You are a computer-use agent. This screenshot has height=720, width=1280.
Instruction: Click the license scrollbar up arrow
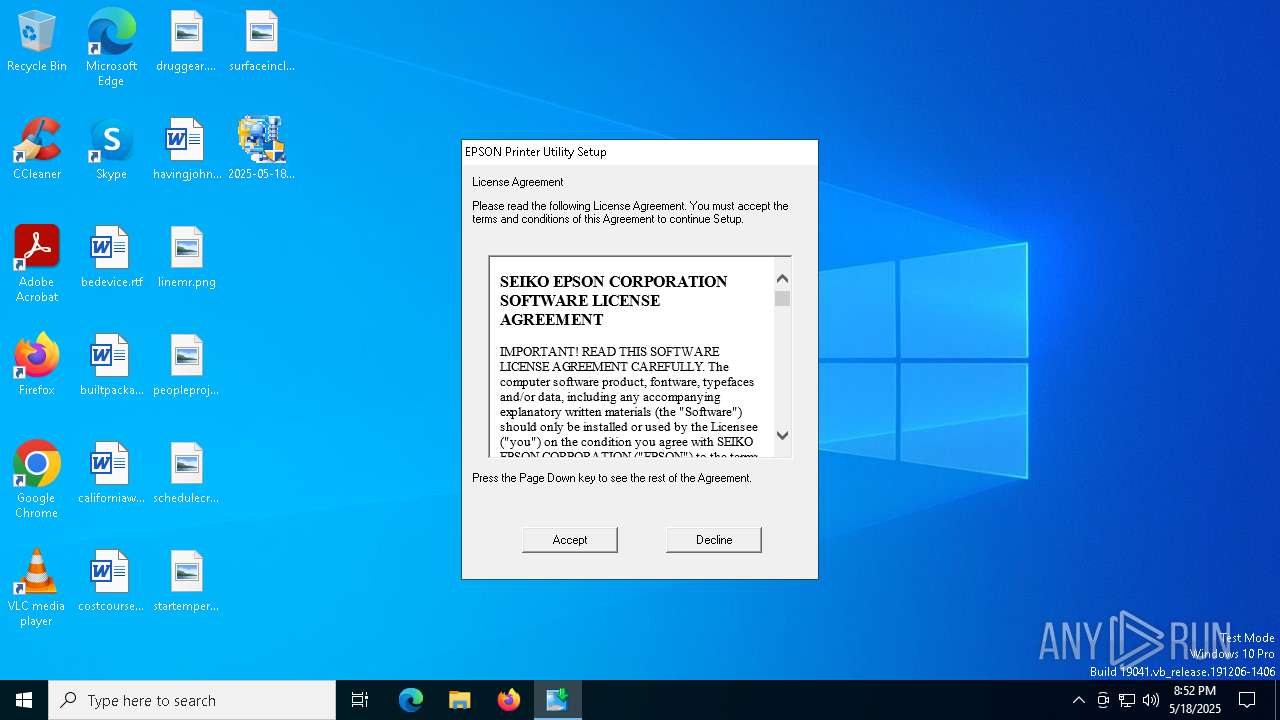click(x=782, y=279)
